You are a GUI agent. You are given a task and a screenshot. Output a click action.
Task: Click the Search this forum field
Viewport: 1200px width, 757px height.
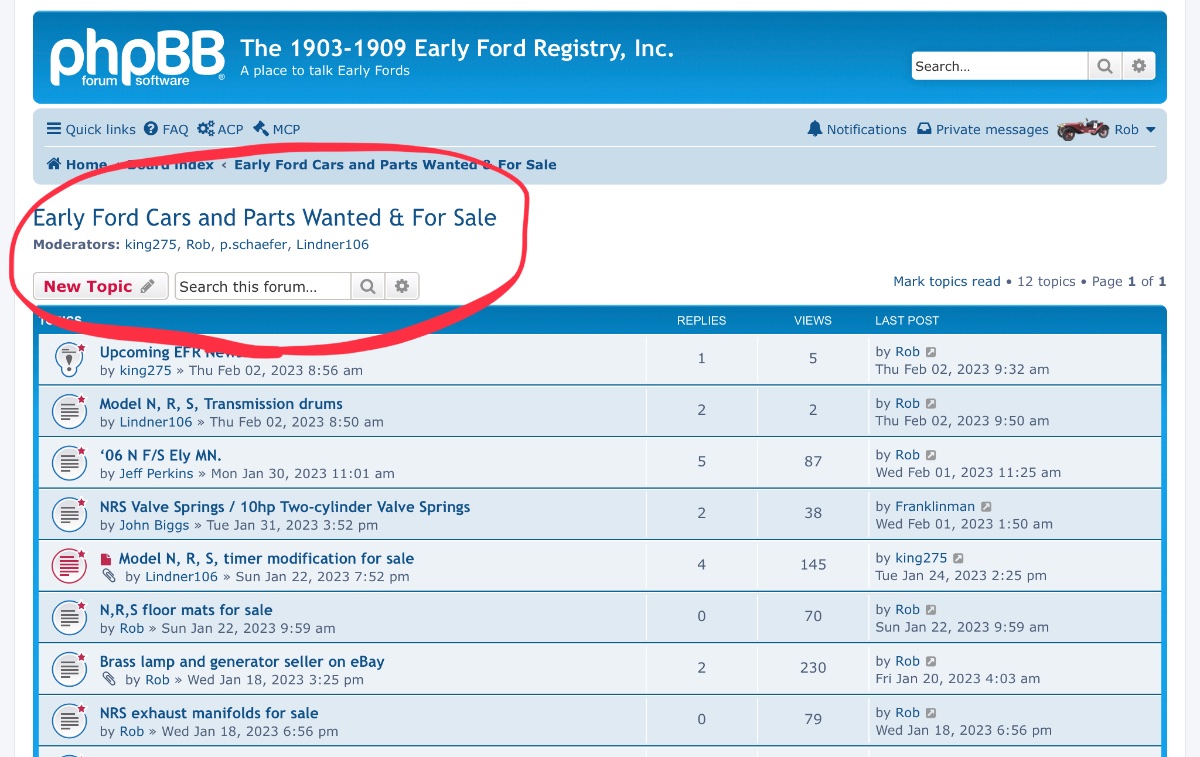point(263,286)
